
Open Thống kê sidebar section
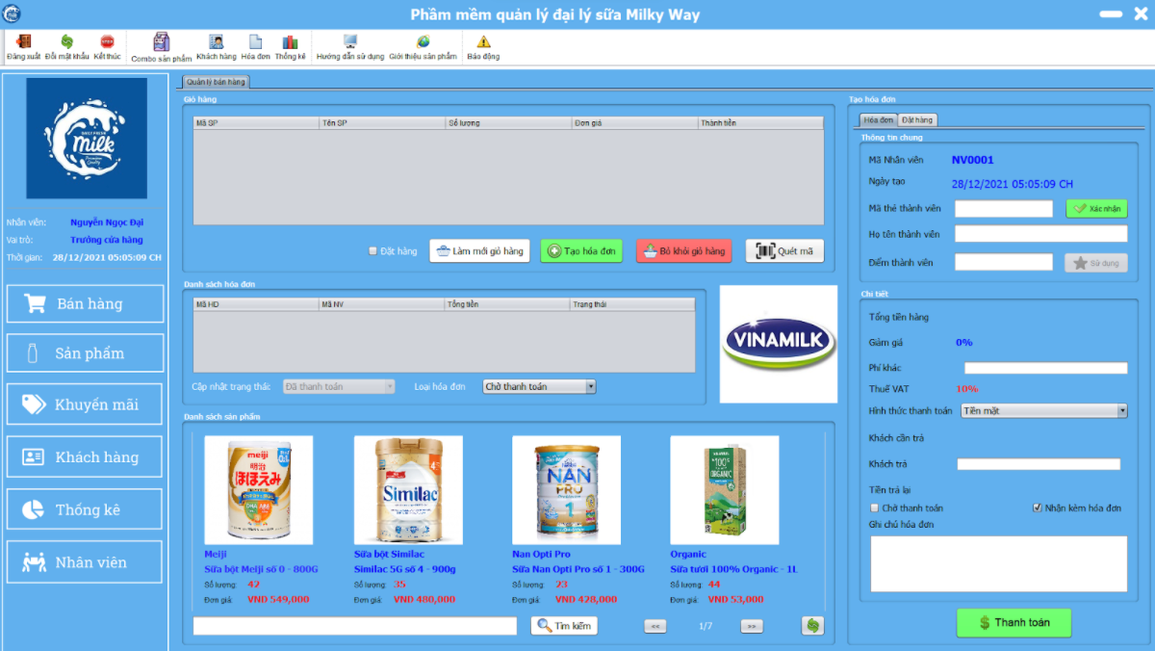coord(85,509)
